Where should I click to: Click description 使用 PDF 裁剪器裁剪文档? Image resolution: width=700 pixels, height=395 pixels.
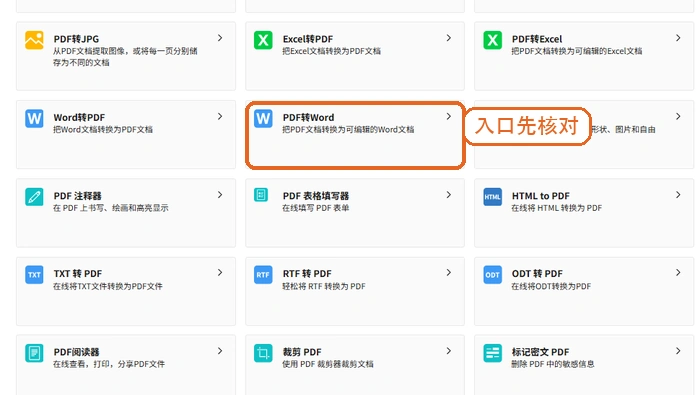[x=328, y=364]
